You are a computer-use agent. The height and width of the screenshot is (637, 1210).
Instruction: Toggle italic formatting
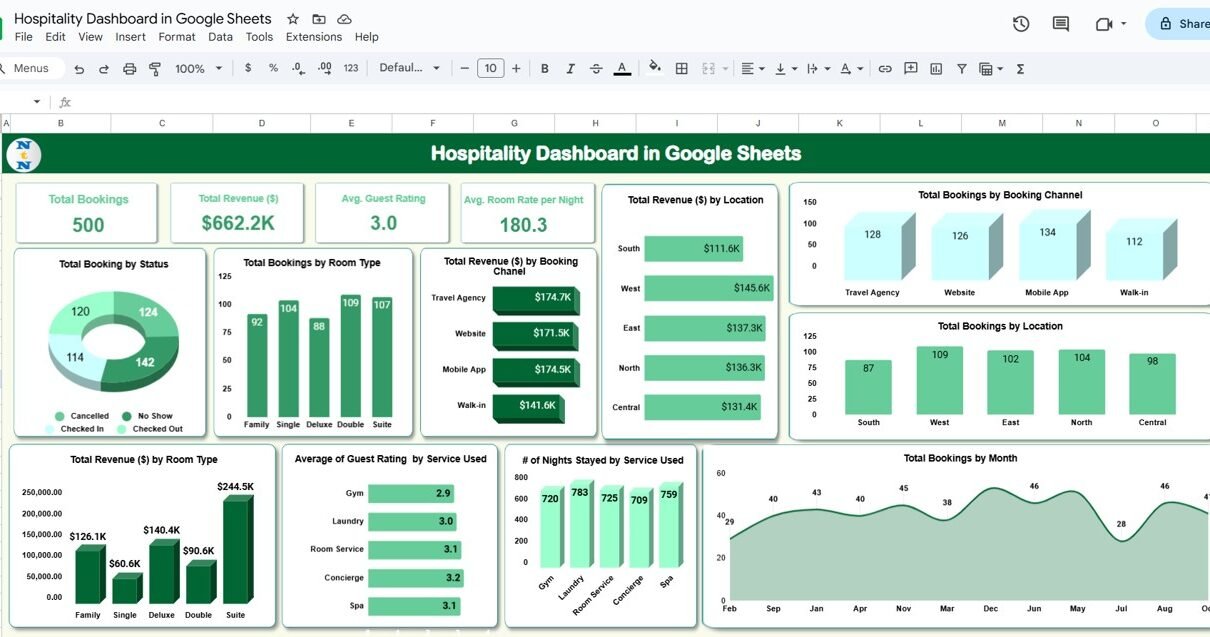click(x=571, y=69)
